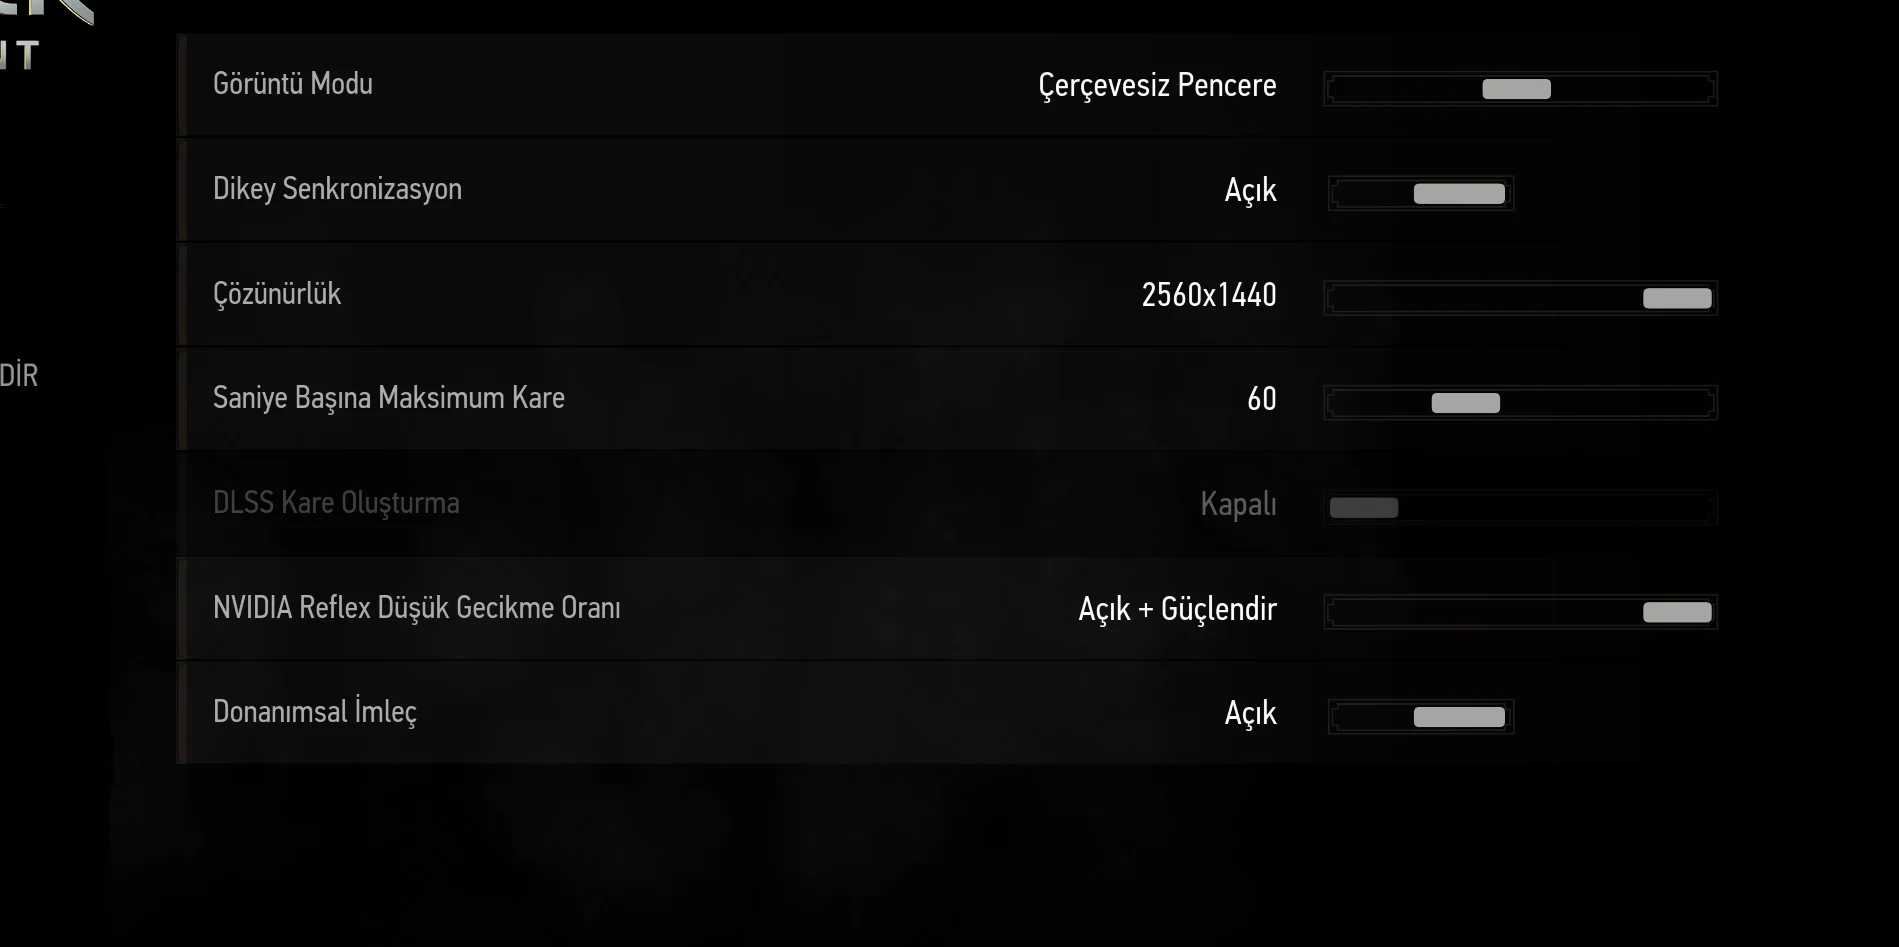Image resolution: width=1899 pixels, height=947 pixels.
Task: Select the NVIDIA Reflex Düşük Gecikme Oranı label
Action: tap(416, 608)
